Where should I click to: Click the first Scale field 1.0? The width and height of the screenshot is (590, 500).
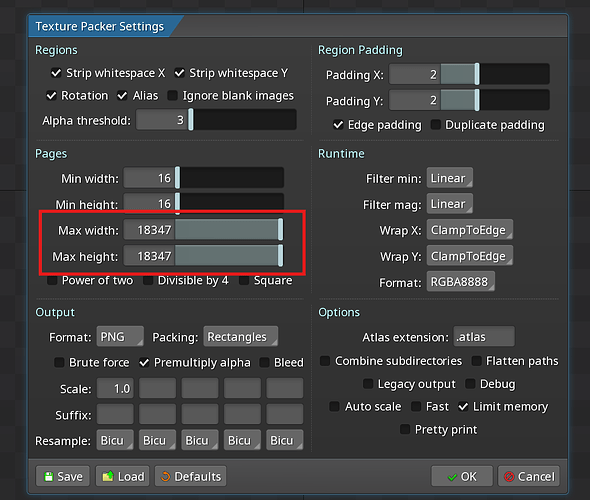click(x=115, y=388)
